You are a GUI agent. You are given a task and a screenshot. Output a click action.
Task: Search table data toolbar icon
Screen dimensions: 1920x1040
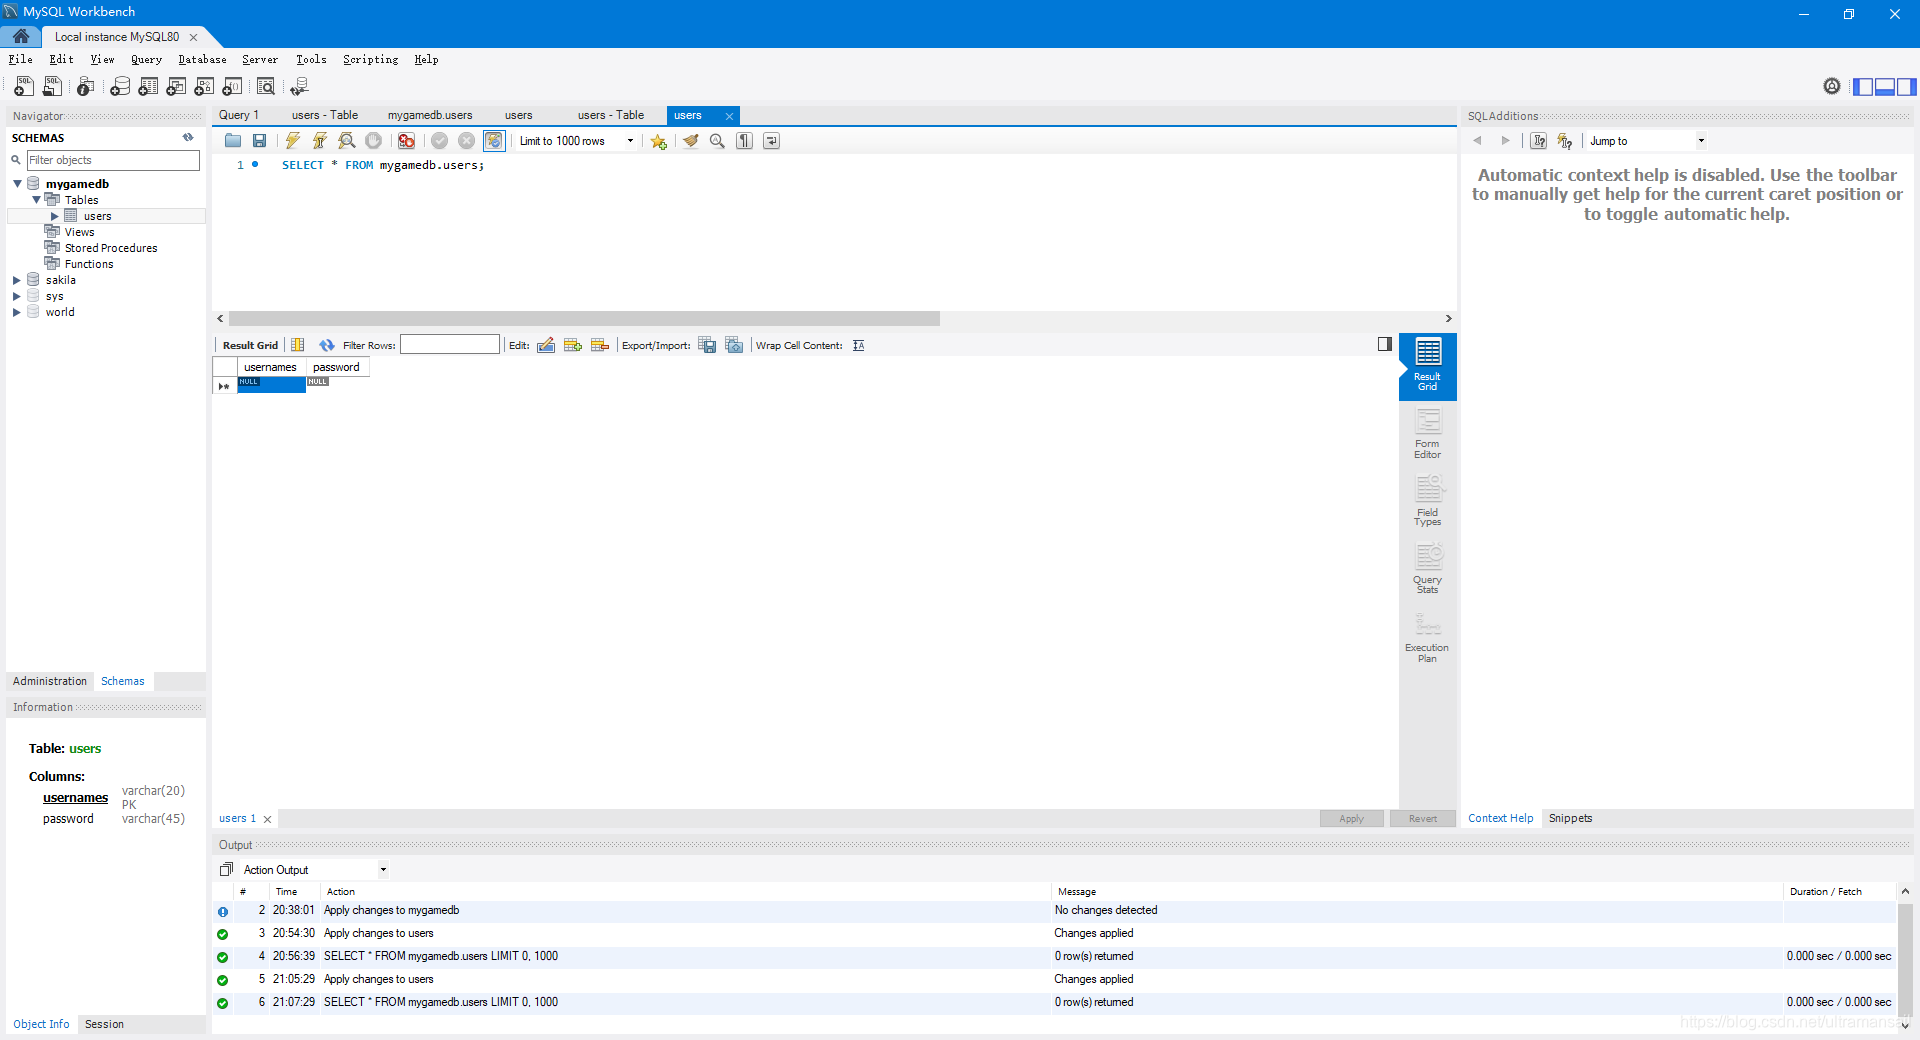pos(266,86)
